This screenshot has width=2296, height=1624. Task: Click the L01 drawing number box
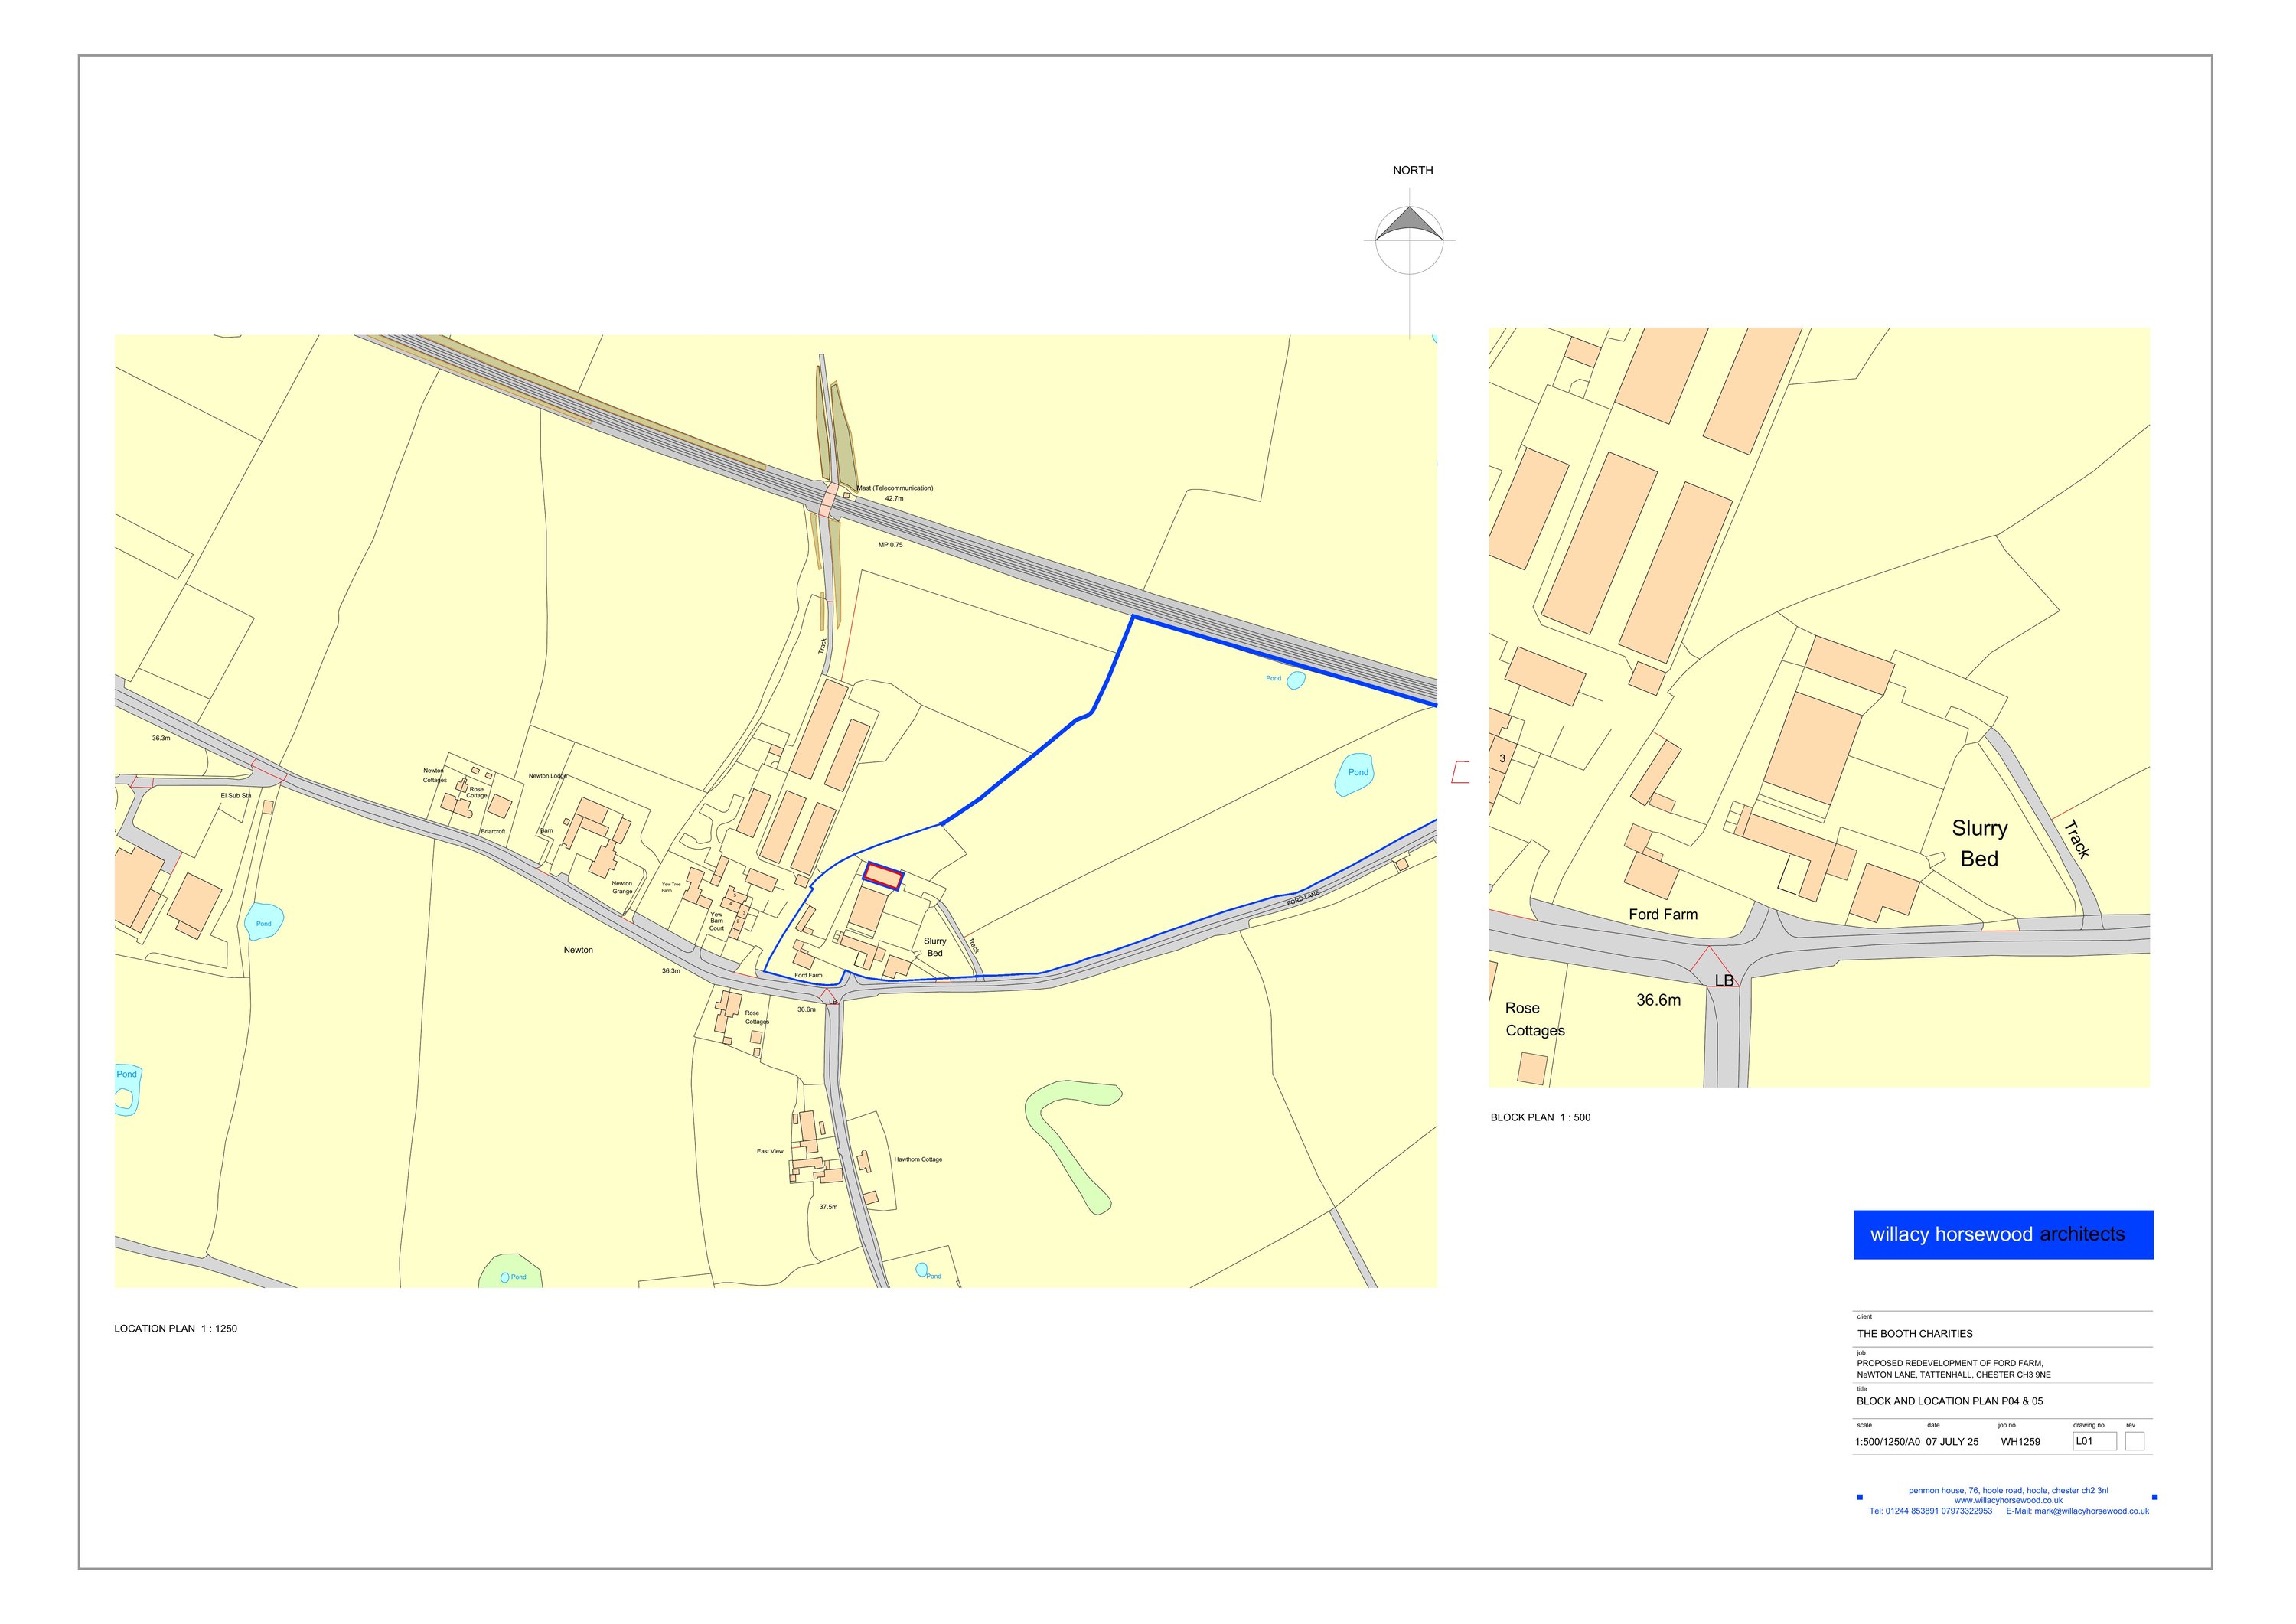click(x=2094, y=1441)
